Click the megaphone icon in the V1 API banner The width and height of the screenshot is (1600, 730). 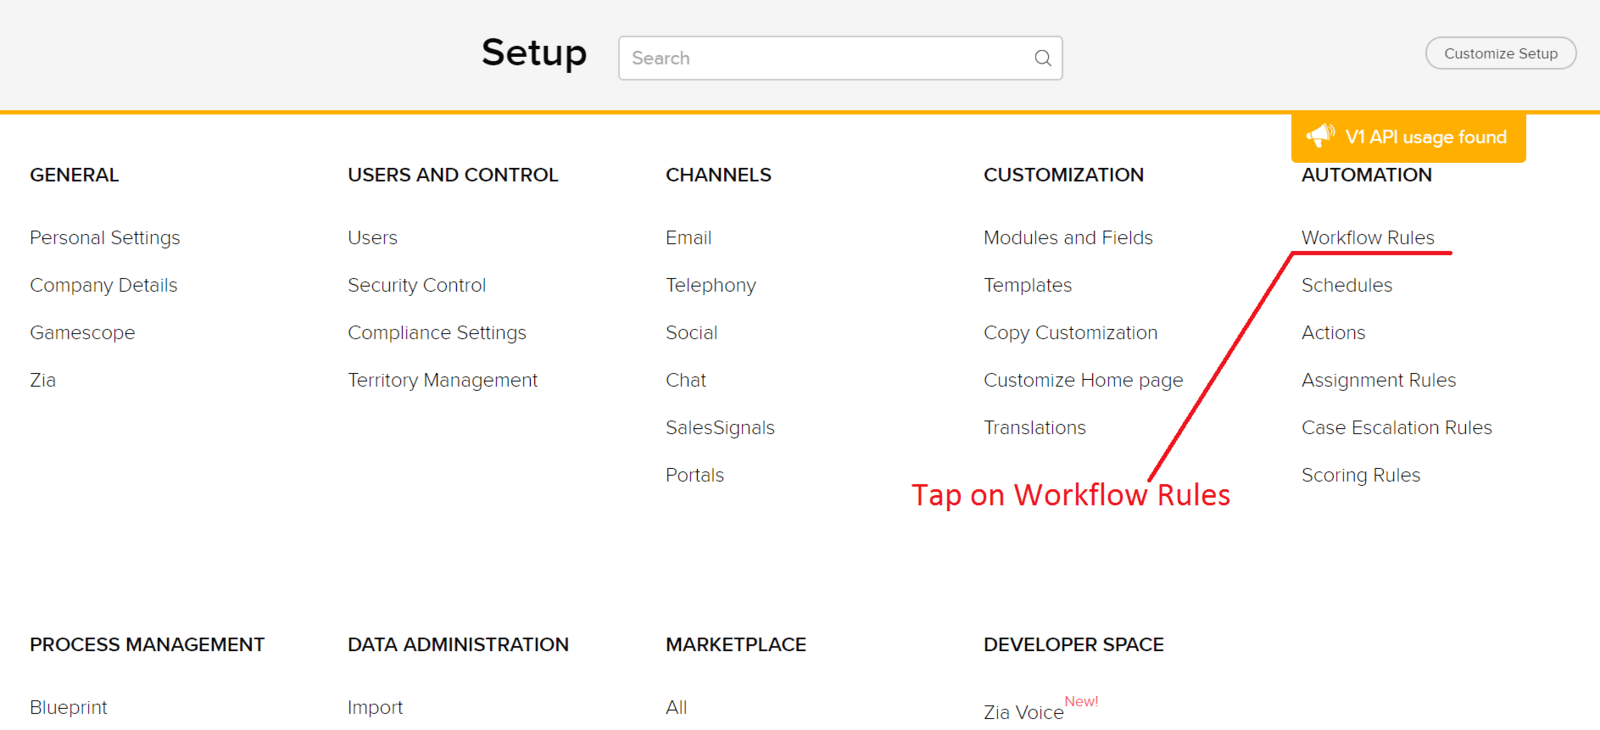tap(1320, 136)
